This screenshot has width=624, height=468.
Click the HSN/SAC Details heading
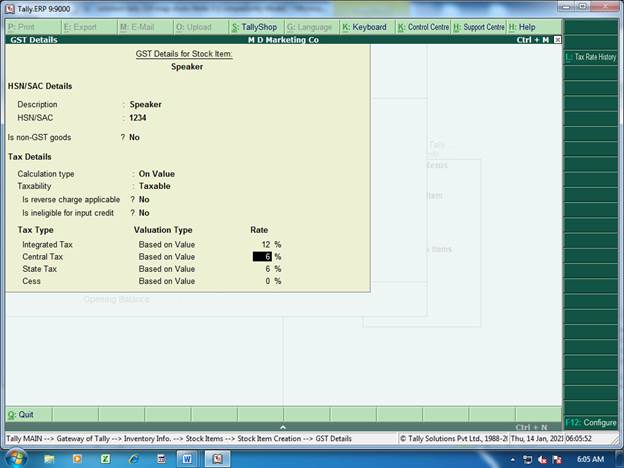click(x=40, y=86)
